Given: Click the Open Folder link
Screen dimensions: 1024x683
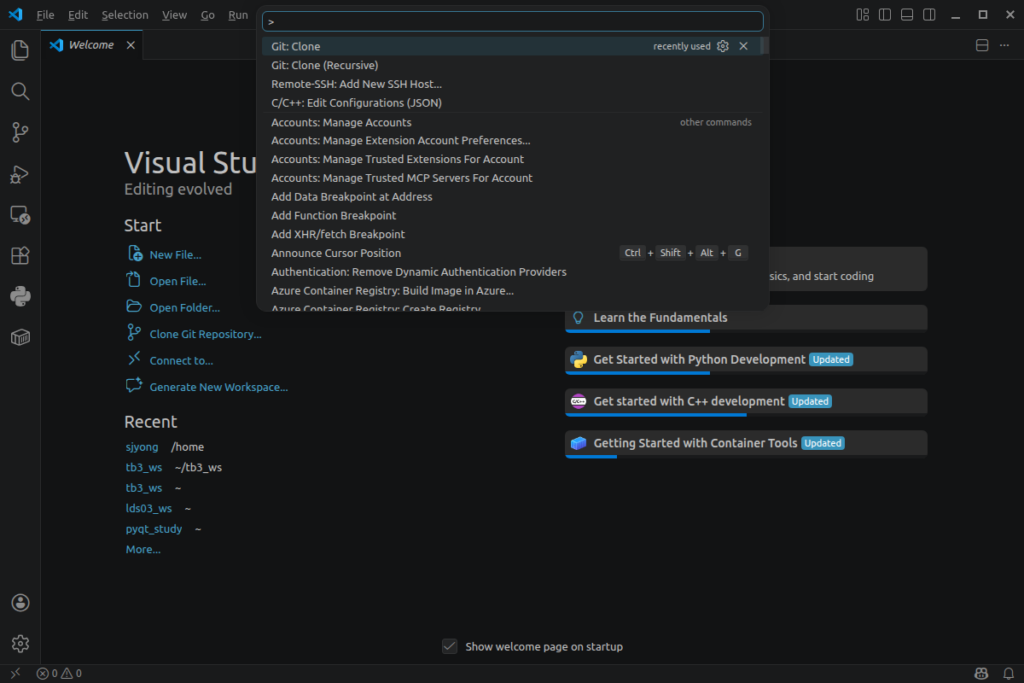Looking at the screenshot, I should click(x=185, y=308).
